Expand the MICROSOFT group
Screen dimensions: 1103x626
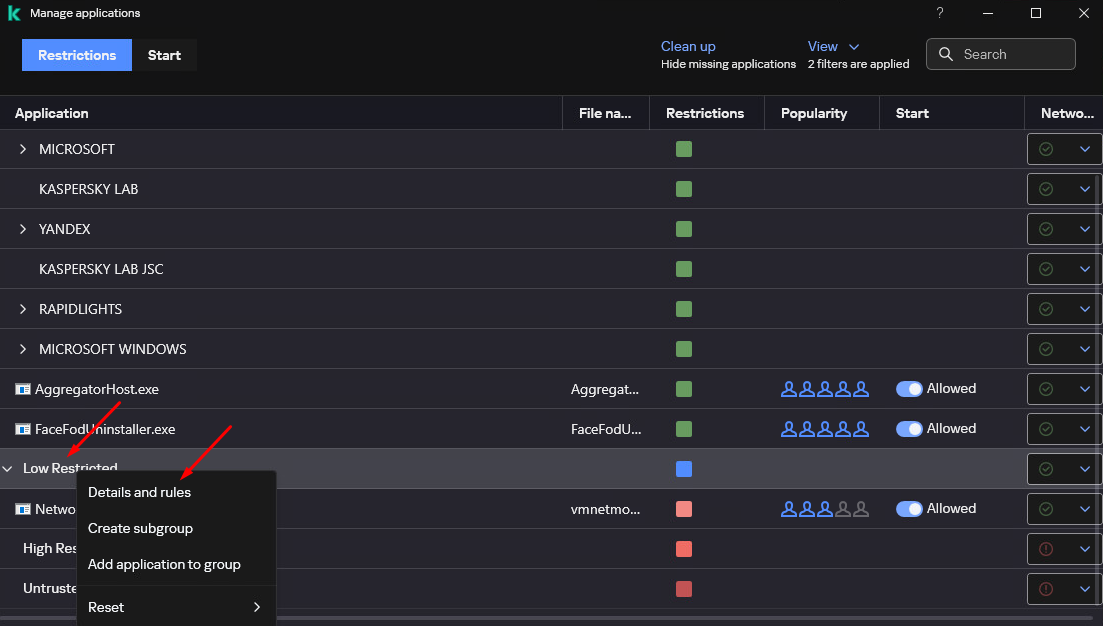(23, 149)
